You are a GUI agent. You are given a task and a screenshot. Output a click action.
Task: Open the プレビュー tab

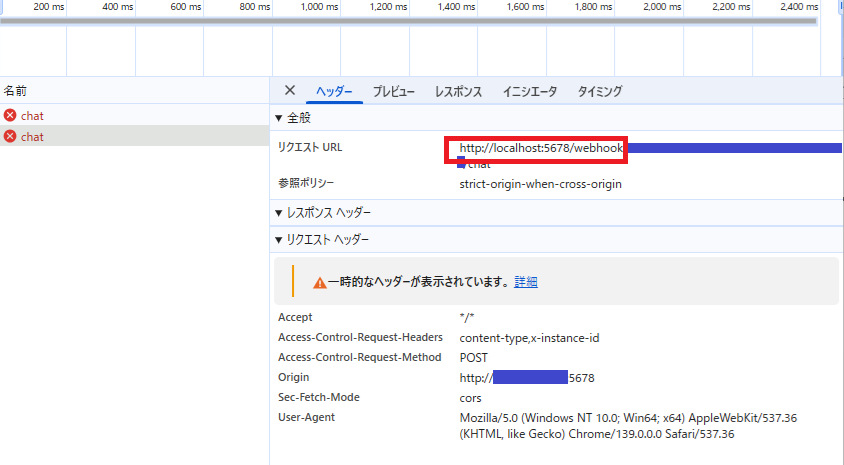394,92
